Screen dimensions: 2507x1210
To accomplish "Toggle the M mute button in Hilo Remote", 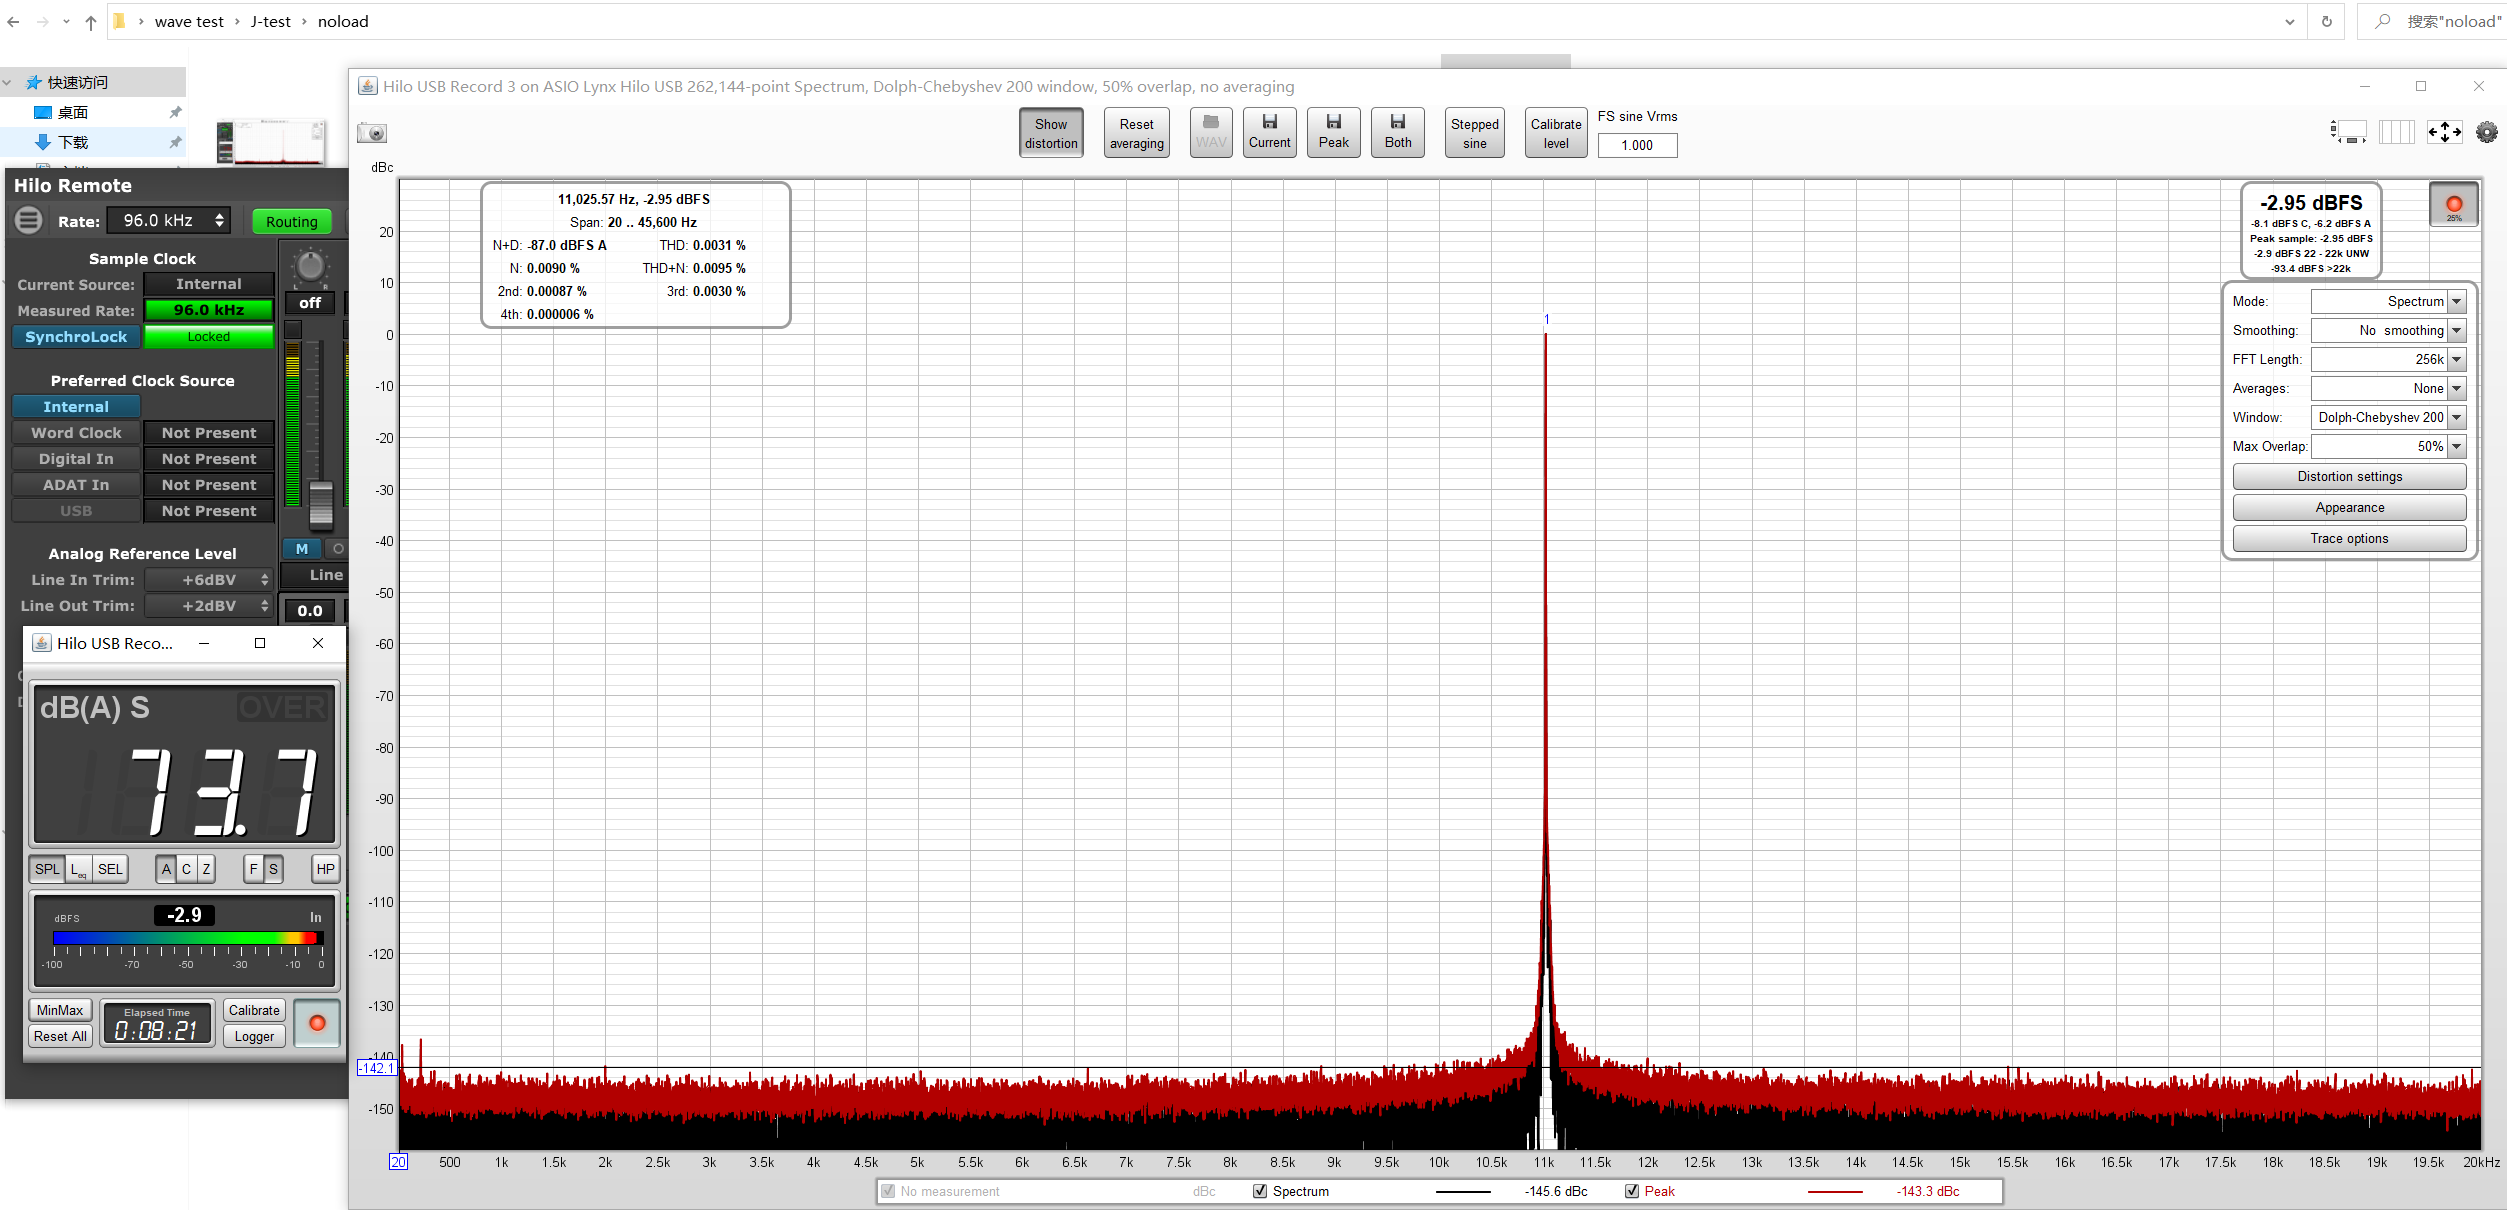I will pos(302,549).
